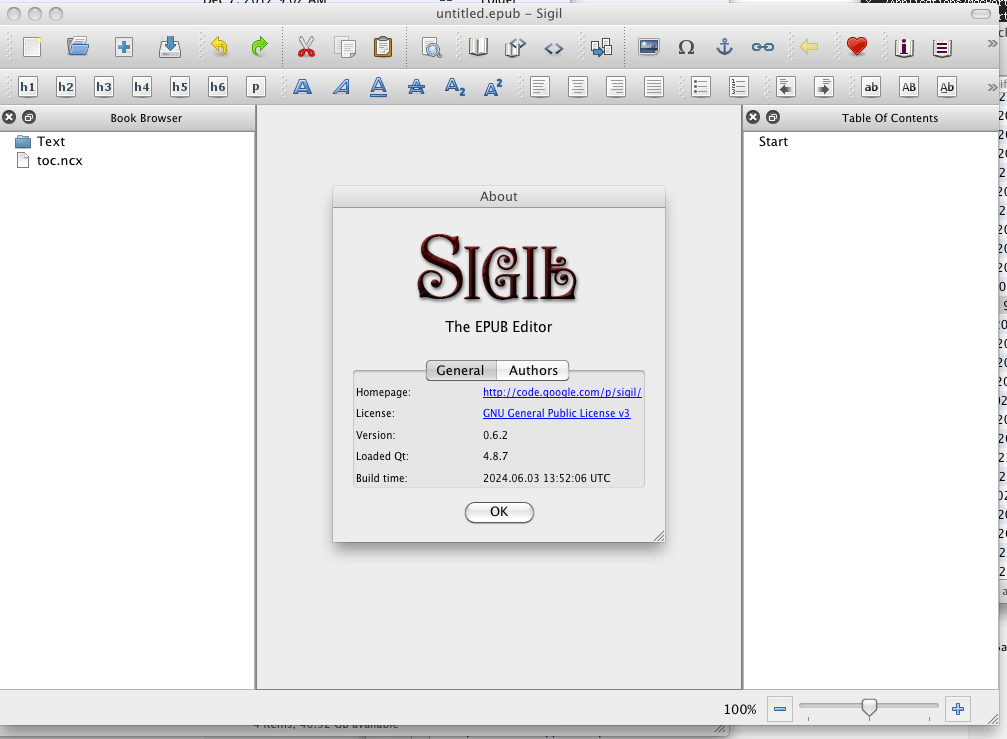
Task: Change case to uppercase AB
Action: tap(909, 87)
